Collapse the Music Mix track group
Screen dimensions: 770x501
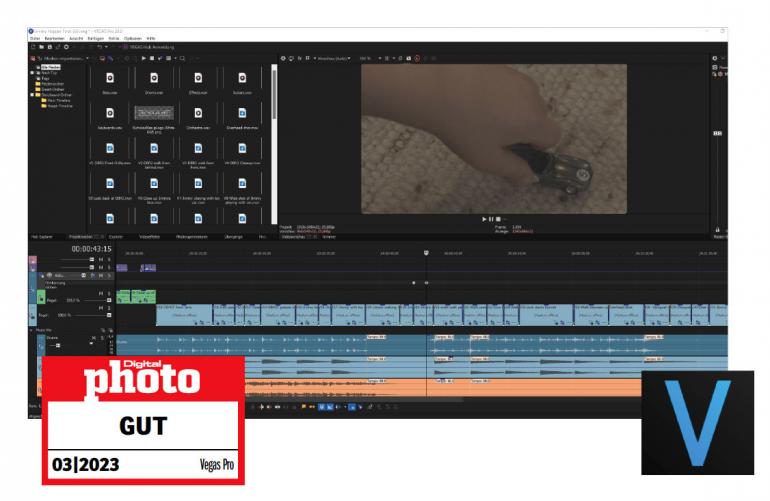[32, 328]
